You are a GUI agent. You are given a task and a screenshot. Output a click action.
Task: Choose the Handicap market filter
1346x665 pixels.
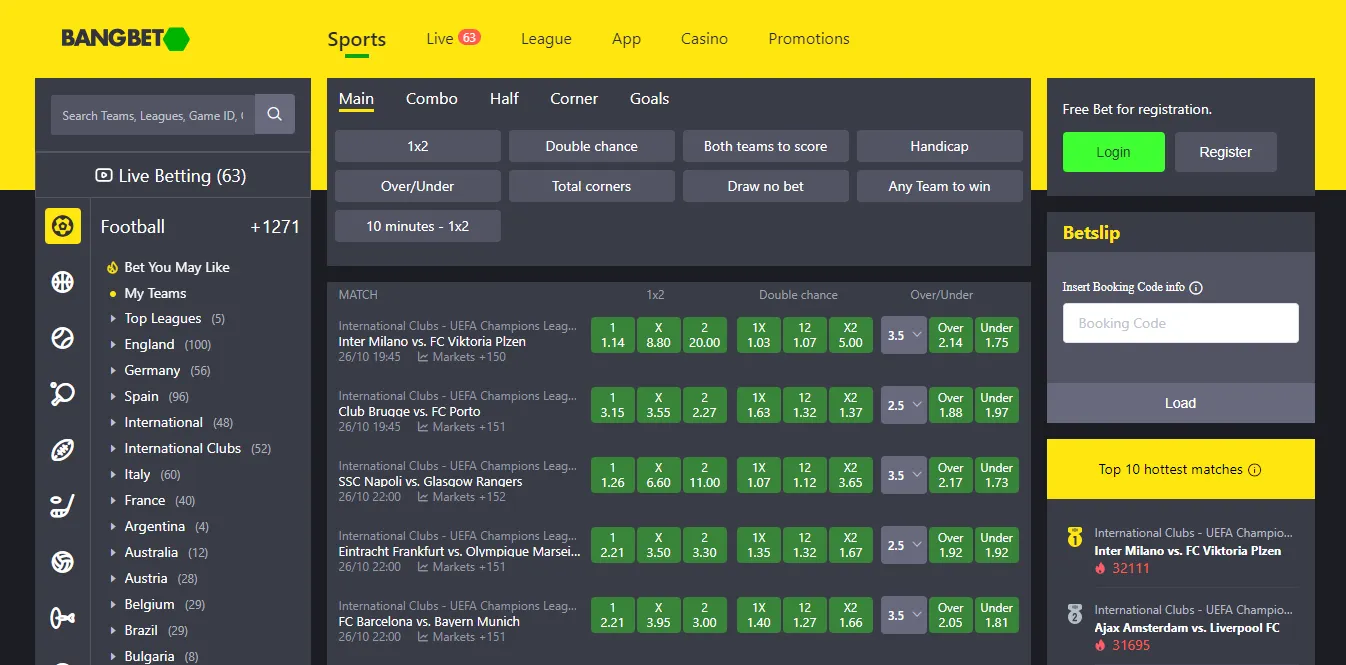(940, 146)
